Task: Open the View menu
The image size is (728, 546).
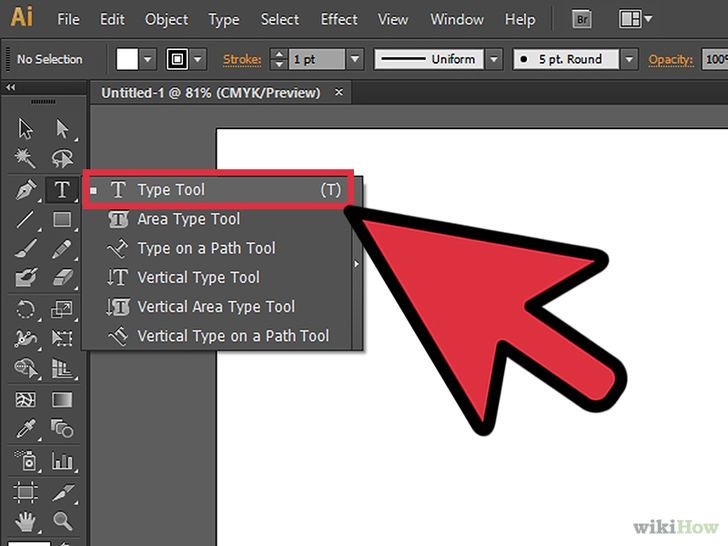Action: 393,20
